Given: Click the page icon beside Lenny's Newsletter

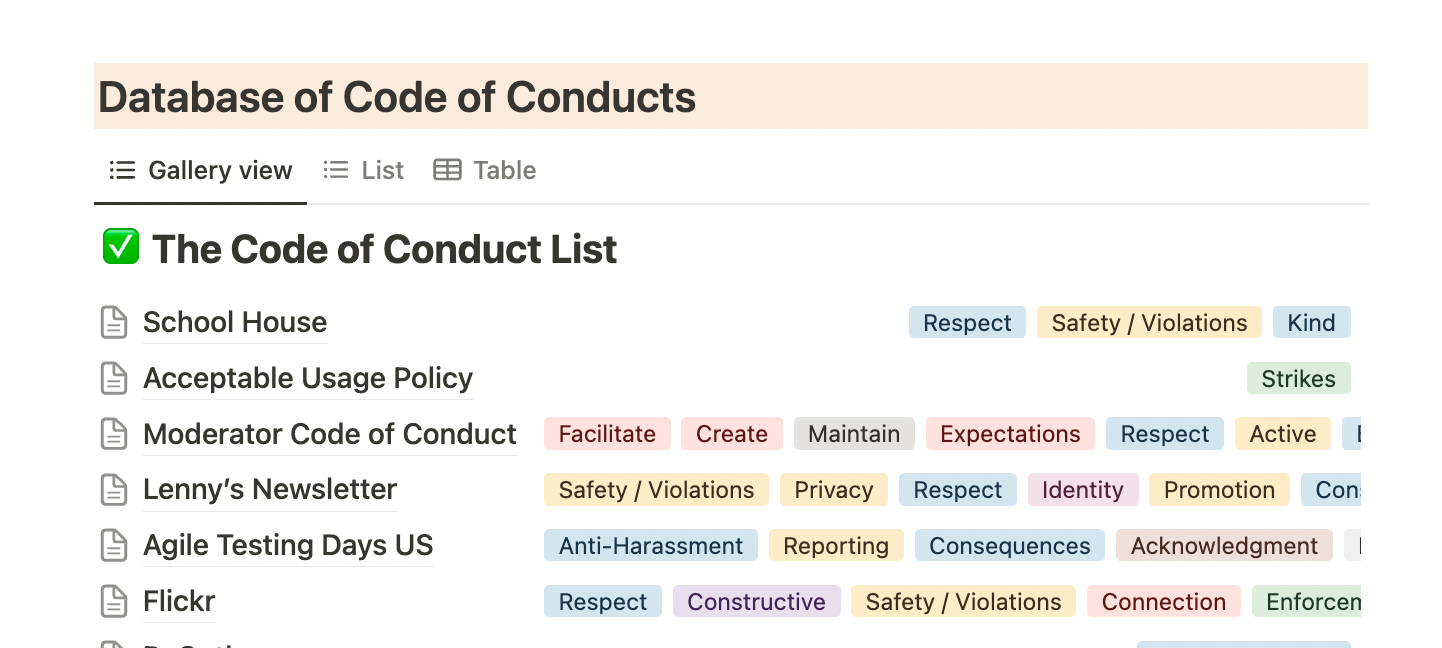Looking at the screenshot, I should coord(115,490).
